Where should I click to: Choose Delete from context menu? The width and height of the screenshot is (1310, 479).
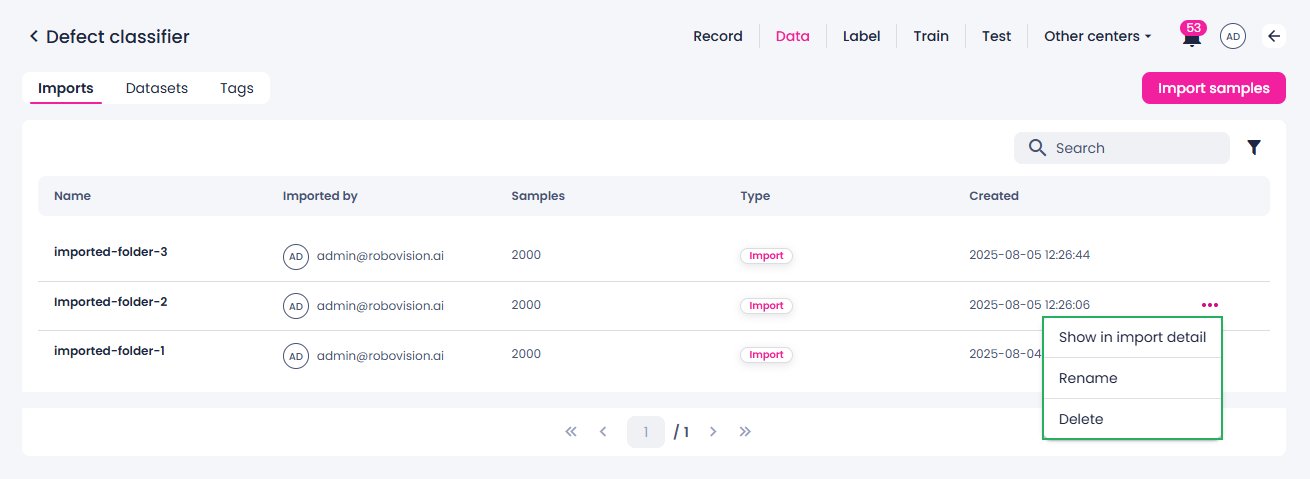tap(1132, 419)
